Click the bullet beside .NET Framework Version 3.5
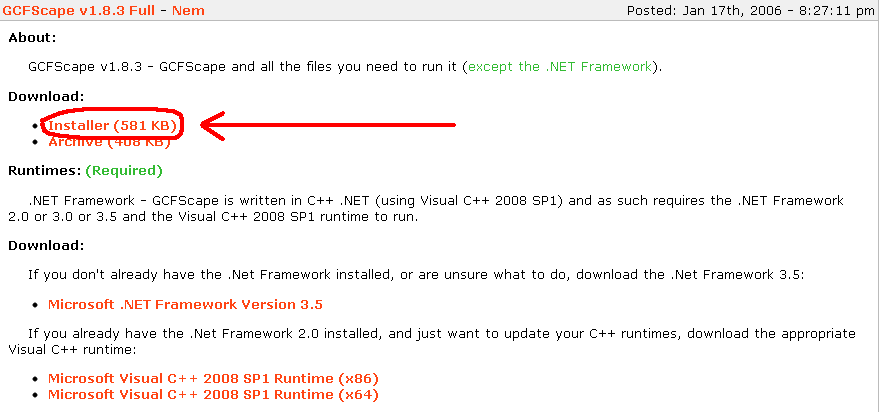Viewport: 879px width, 412px height. tap(38, 304)
